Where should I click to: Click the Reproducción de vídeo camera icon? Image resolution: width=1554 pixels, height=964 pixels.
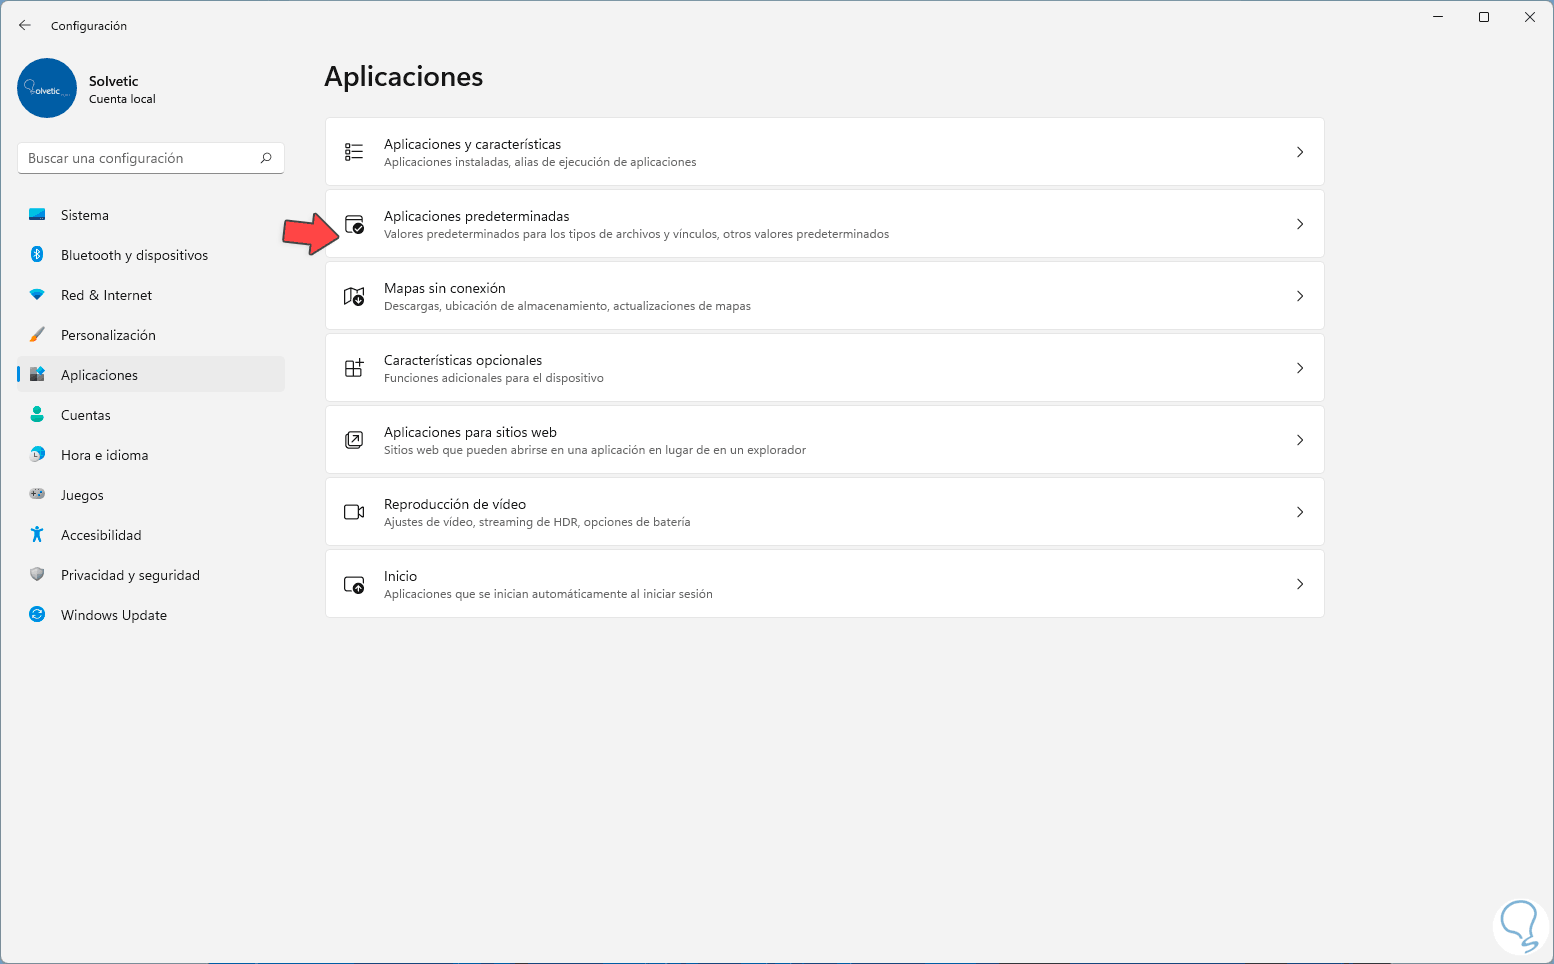[354, 512]
